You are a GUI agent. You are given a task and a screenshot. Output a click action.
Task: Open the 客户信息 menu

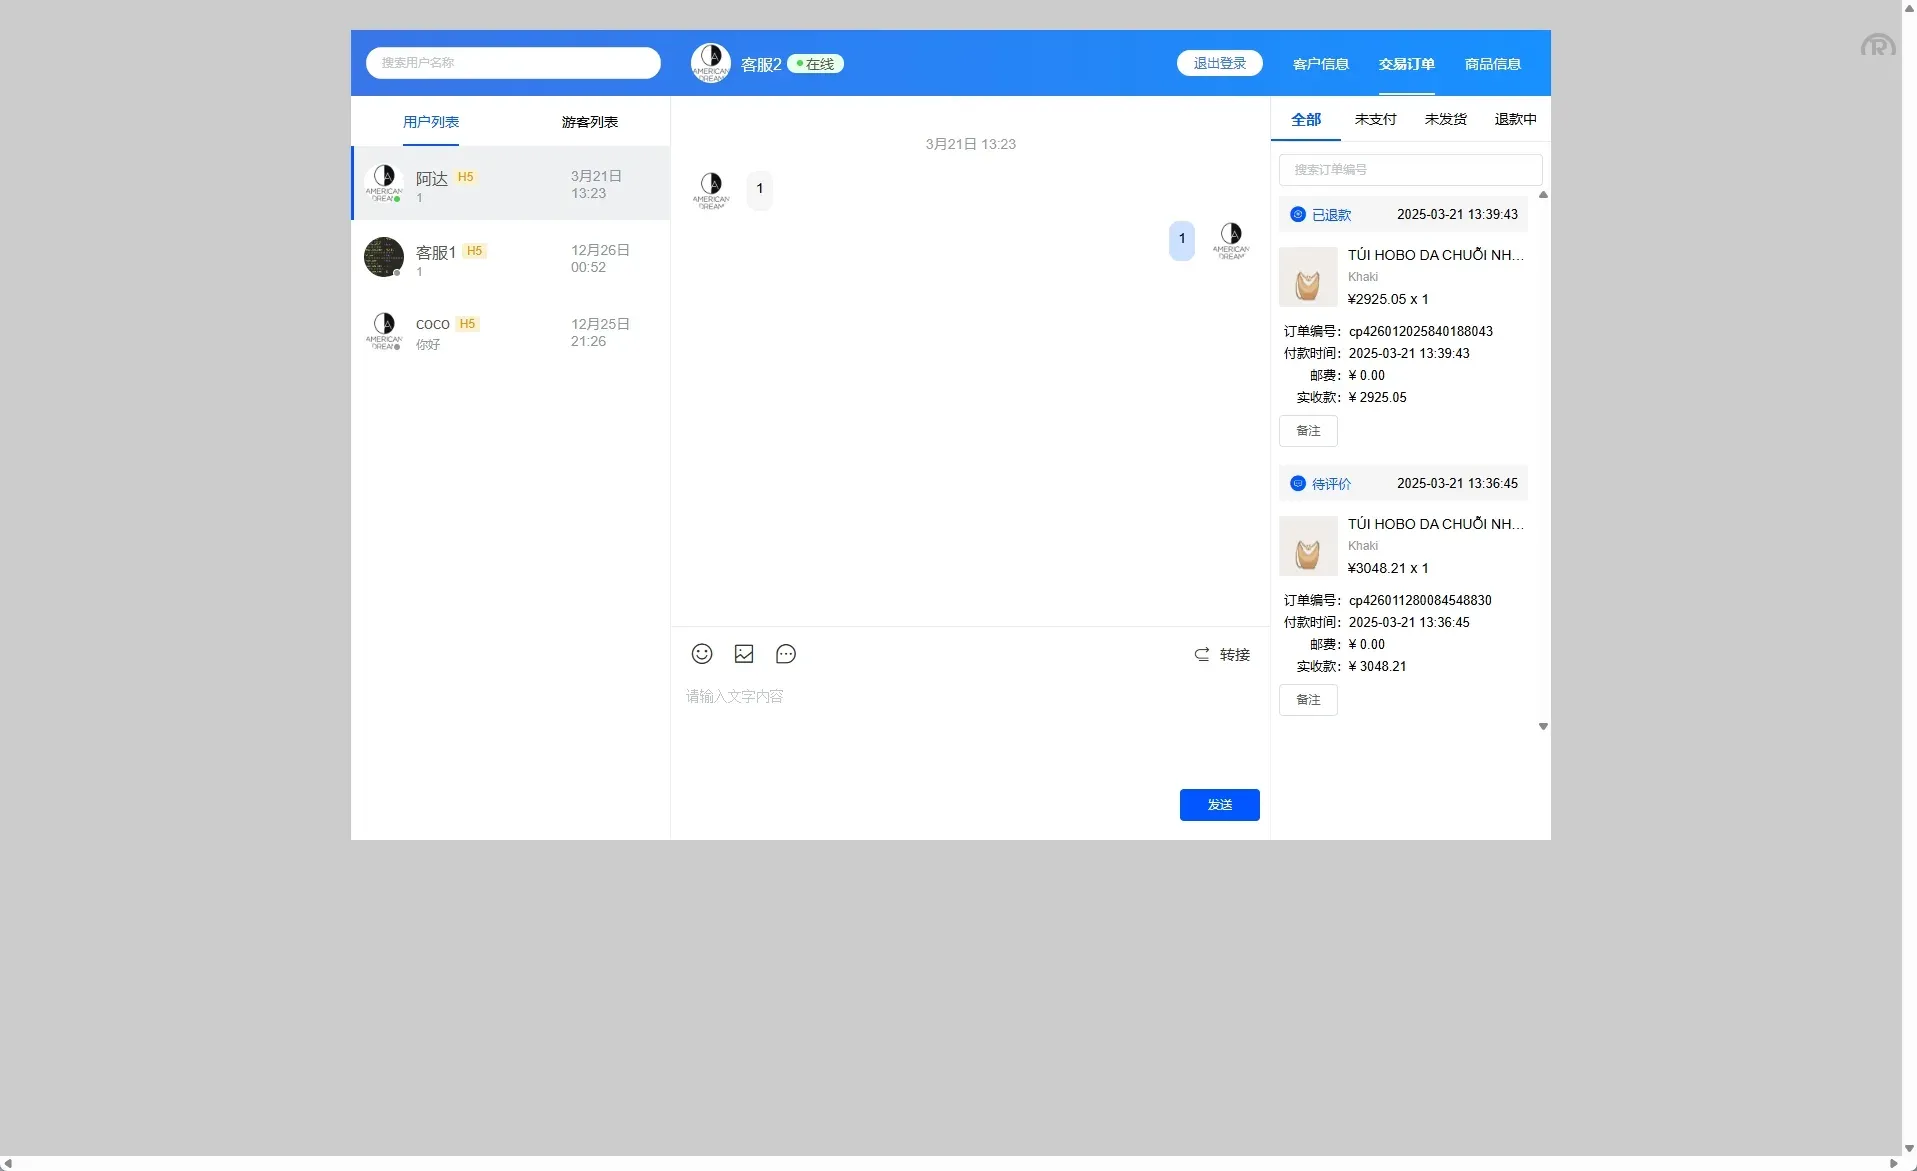1320,64
